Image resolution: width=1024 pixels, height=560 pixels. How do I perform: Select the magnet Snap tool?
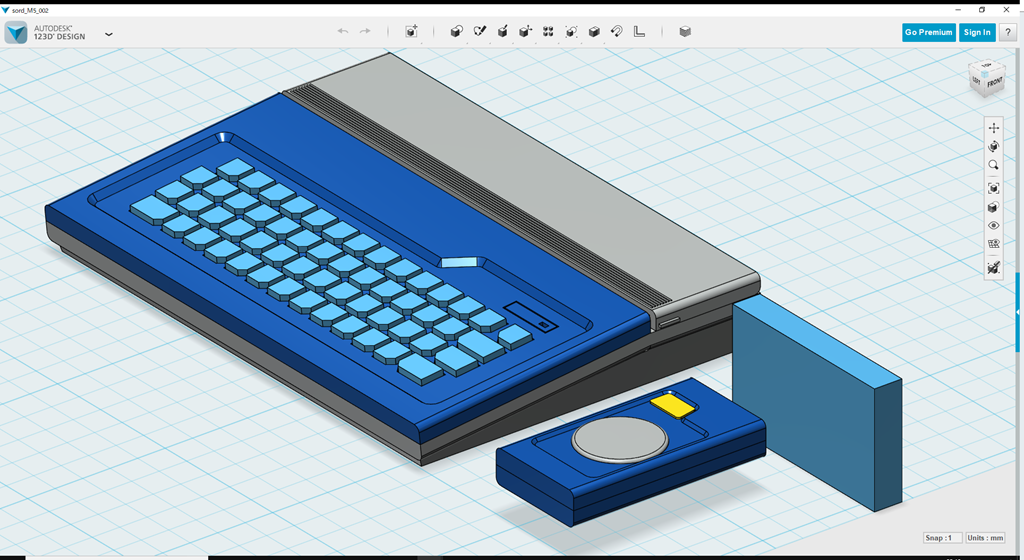(x=617, y=32)
